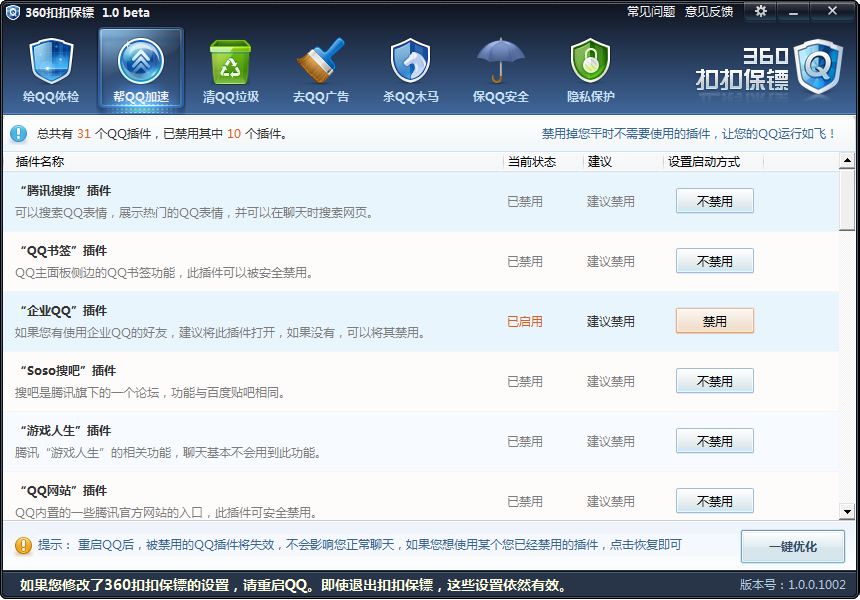Click 插件名称 column header

pos(39,161)
